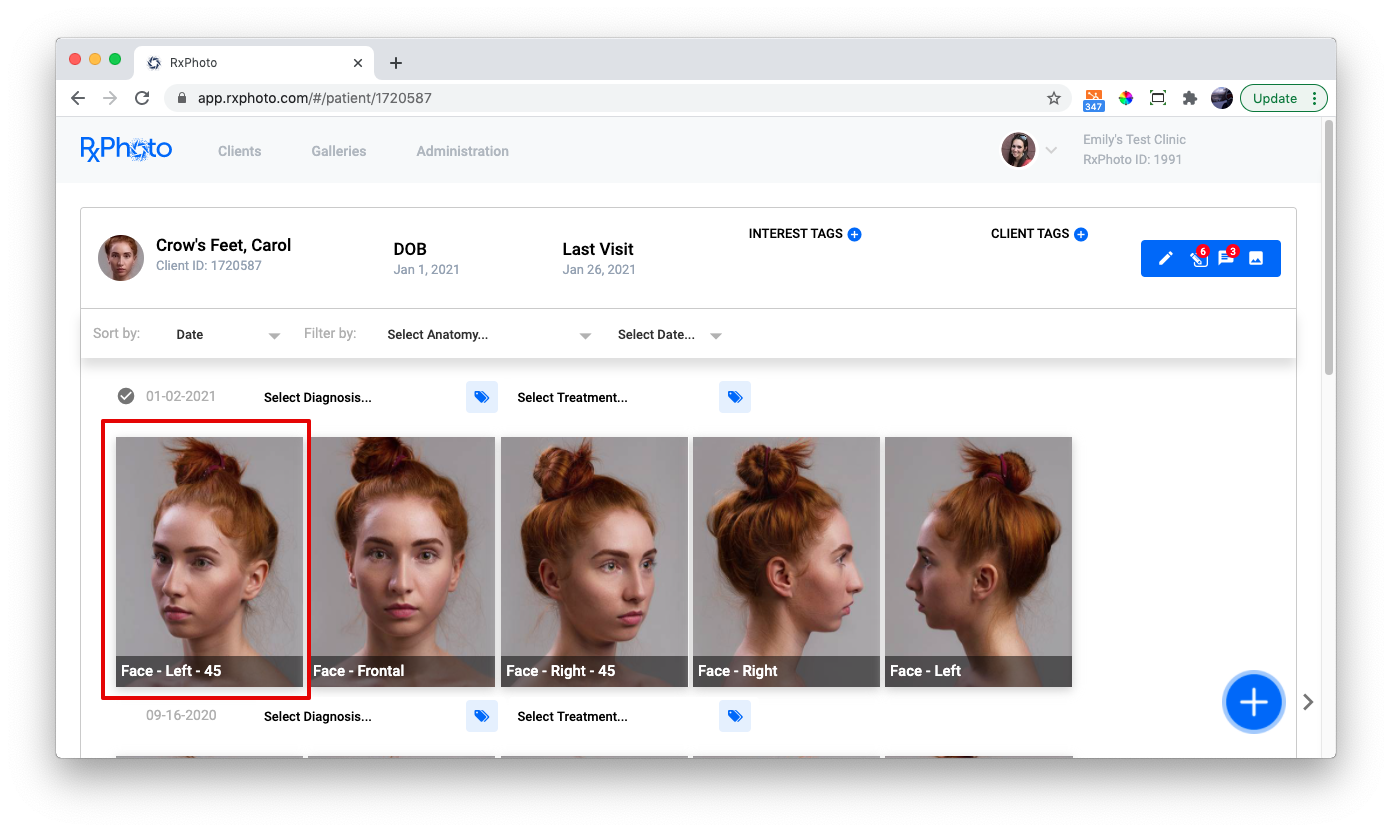Open the Face - Frontal photo
Image resolution: width=1392 pixels, height=832 pixels.
[x=401, y=561]
